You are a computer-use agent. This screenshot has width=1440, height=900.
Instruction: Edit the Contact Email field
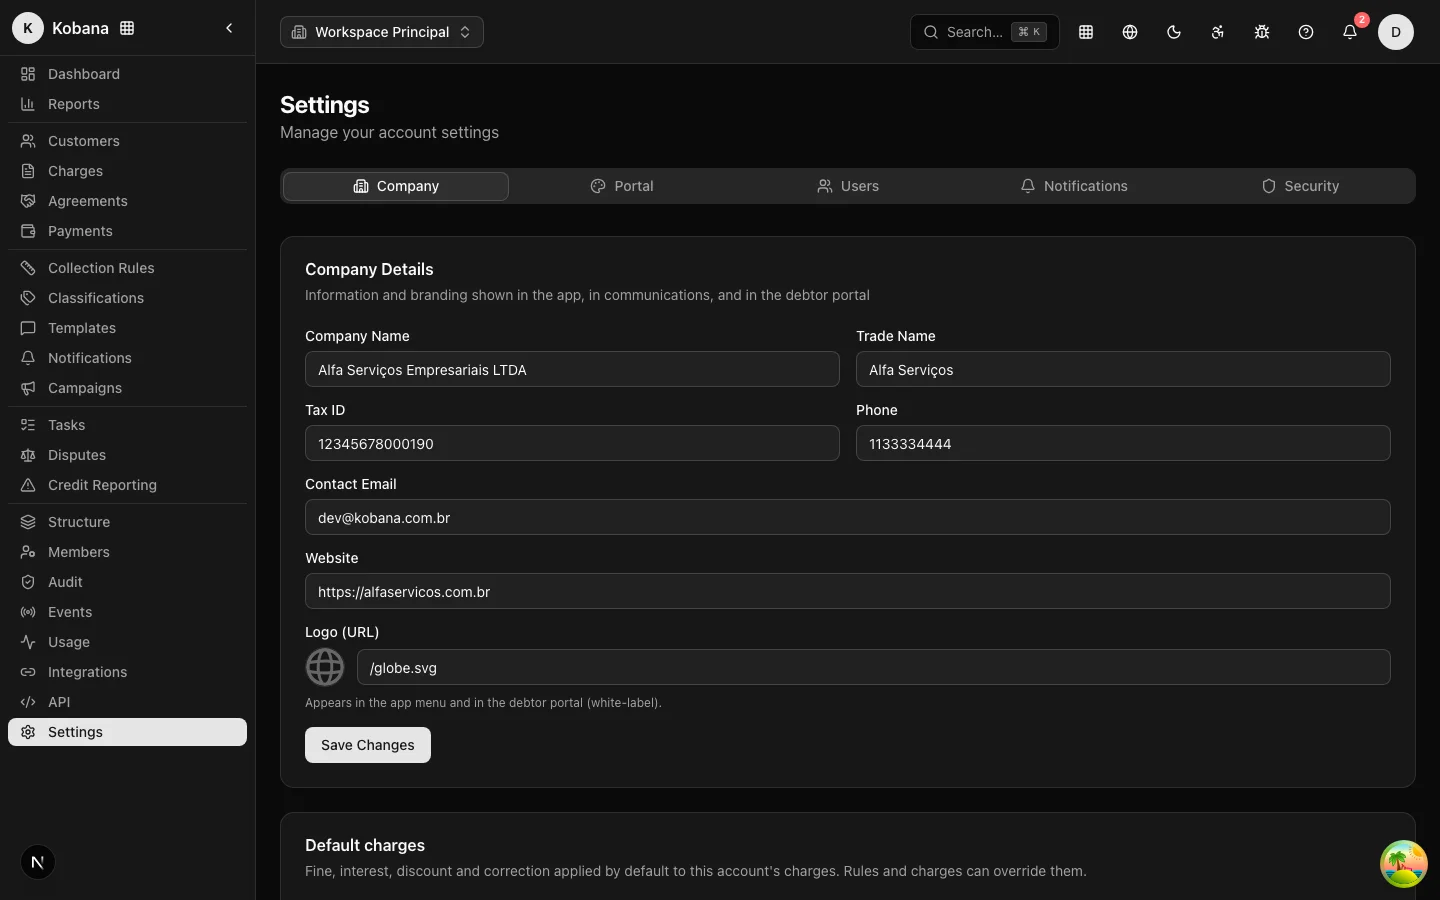[848, 517]
